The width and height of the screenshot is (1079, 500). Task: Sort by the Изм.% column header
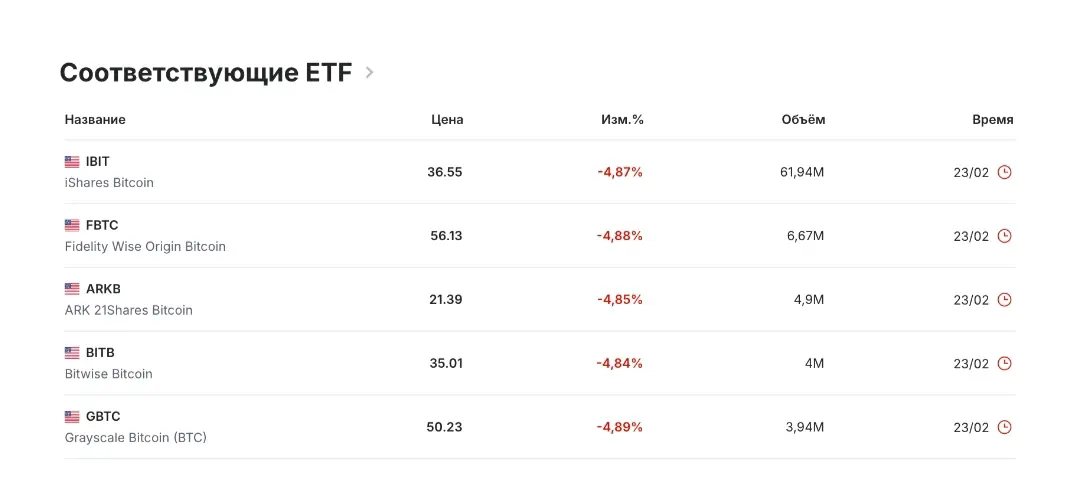[x=622, y=120]
